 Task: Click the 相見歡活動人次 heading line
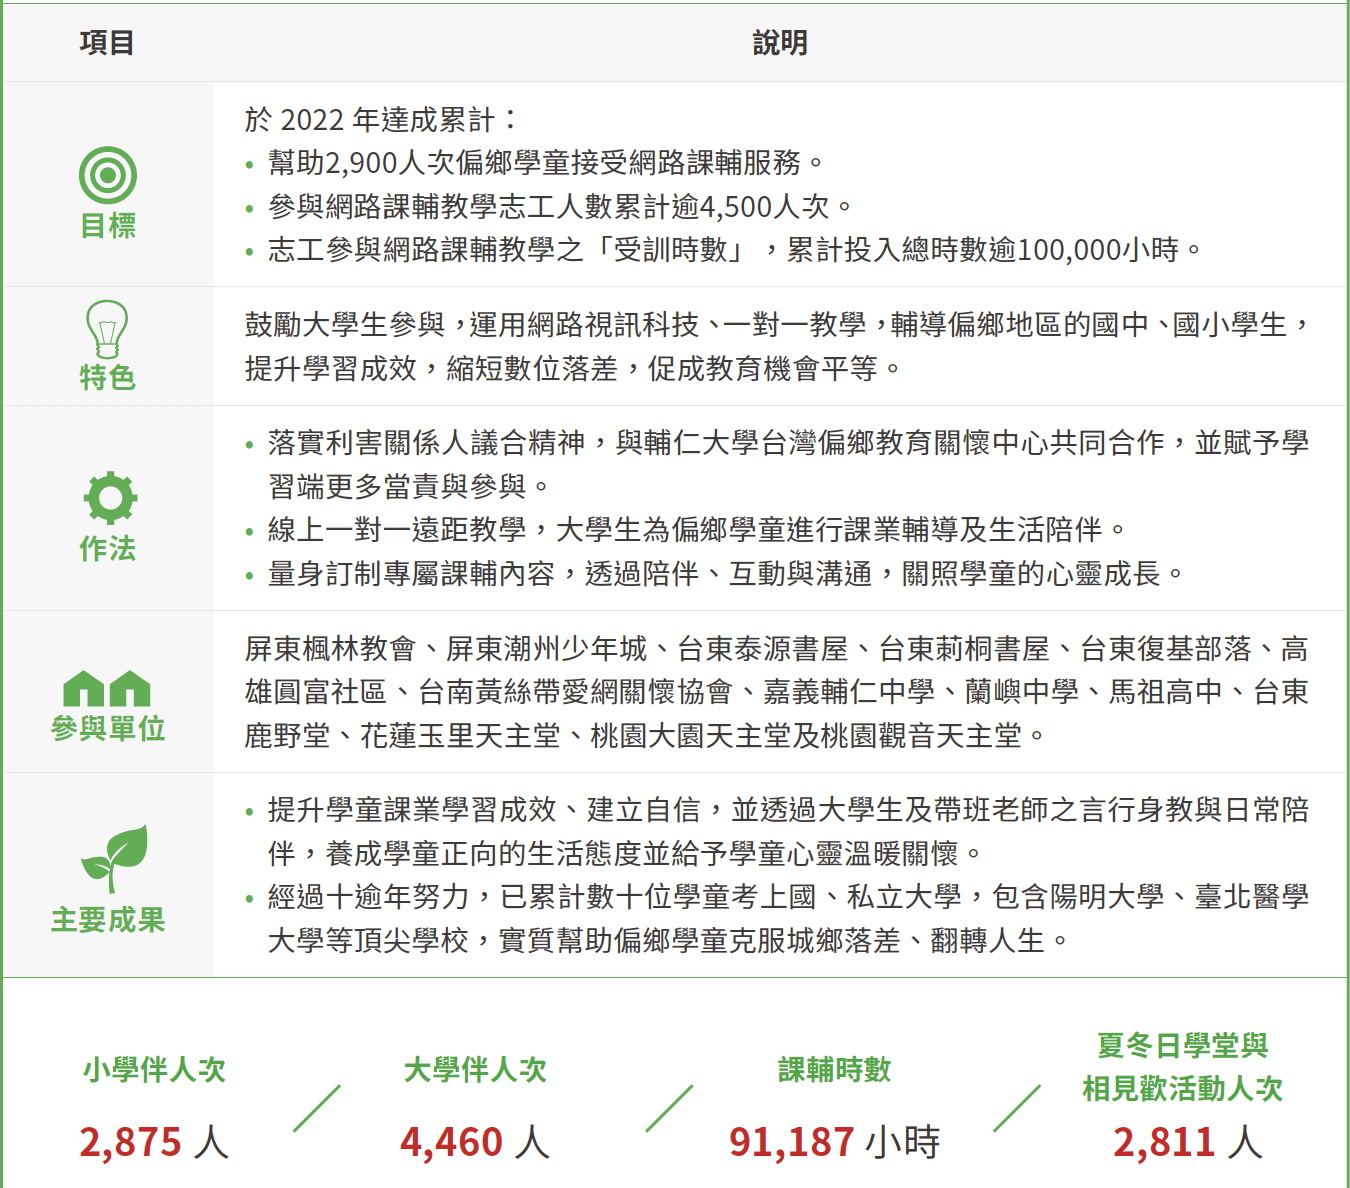tap(1183, 1089)
